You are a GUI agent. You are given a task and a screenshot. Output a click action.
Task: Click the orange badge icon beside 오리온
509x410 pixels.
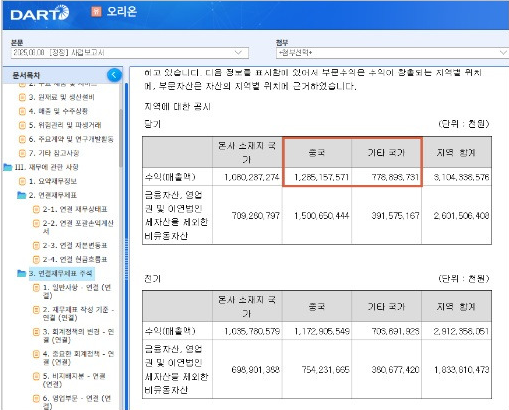pyautogui.click(x=96, y=12)
